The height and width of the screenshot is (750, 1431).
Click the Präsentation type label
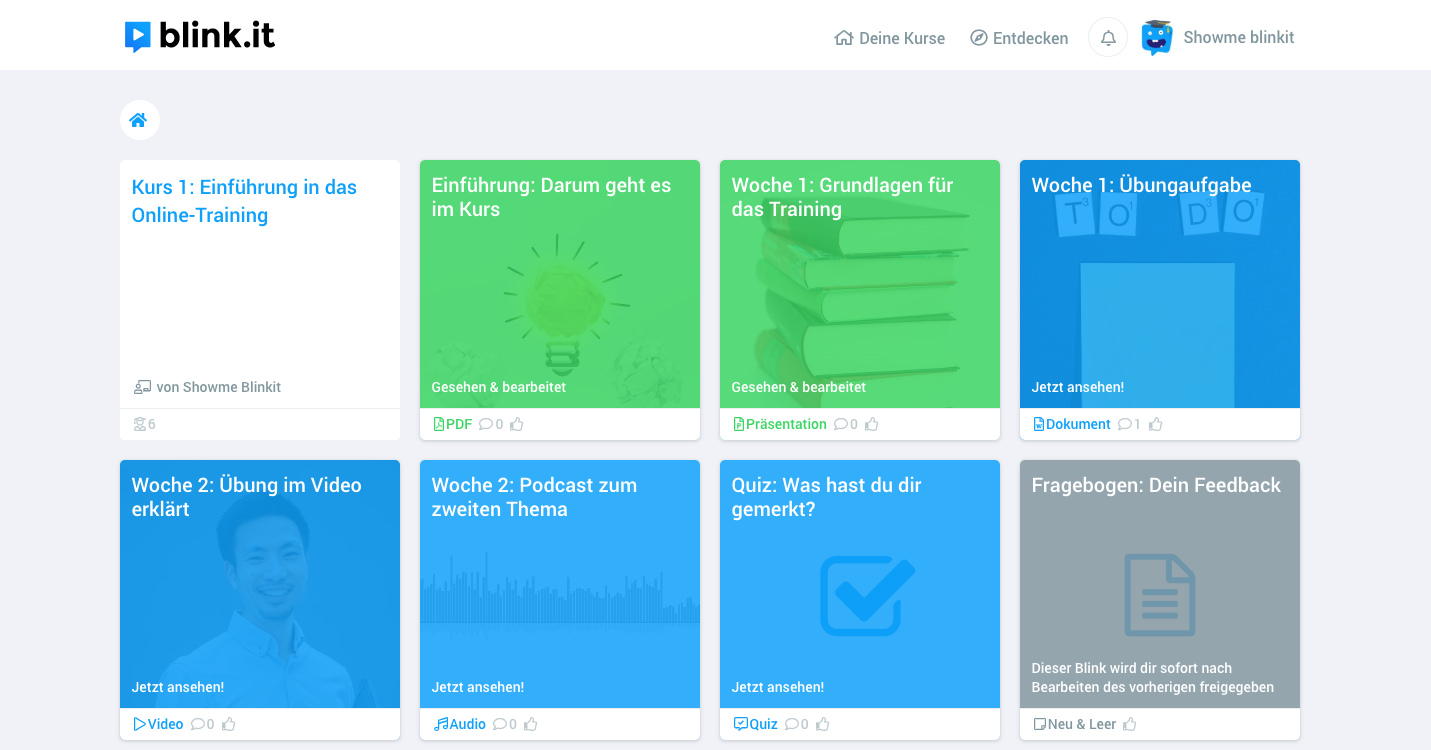coord(780,424)
